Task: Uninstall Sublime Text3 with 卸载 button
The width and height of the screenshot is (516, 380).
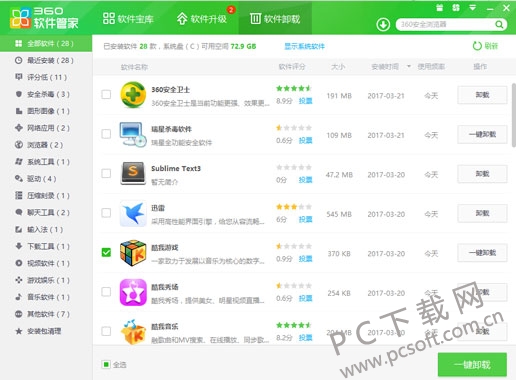Action: 482,174
